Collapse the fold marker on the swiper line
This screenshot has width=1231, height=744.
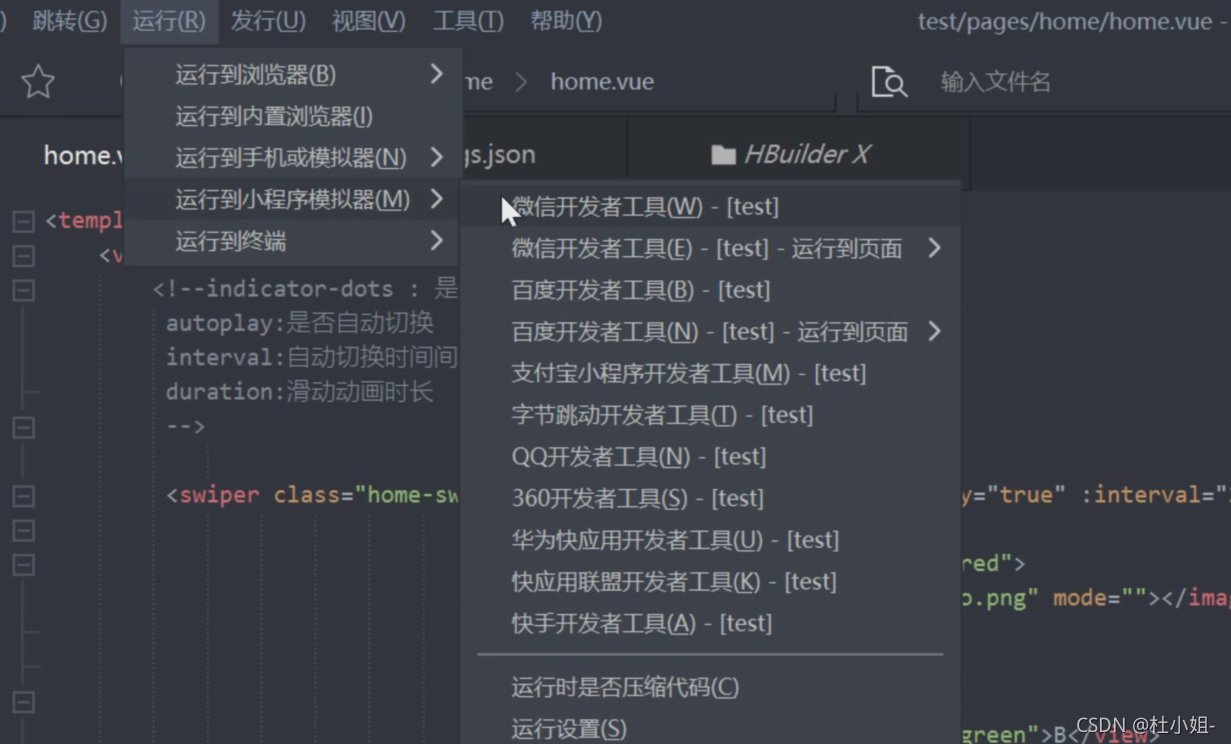(23, 496)
